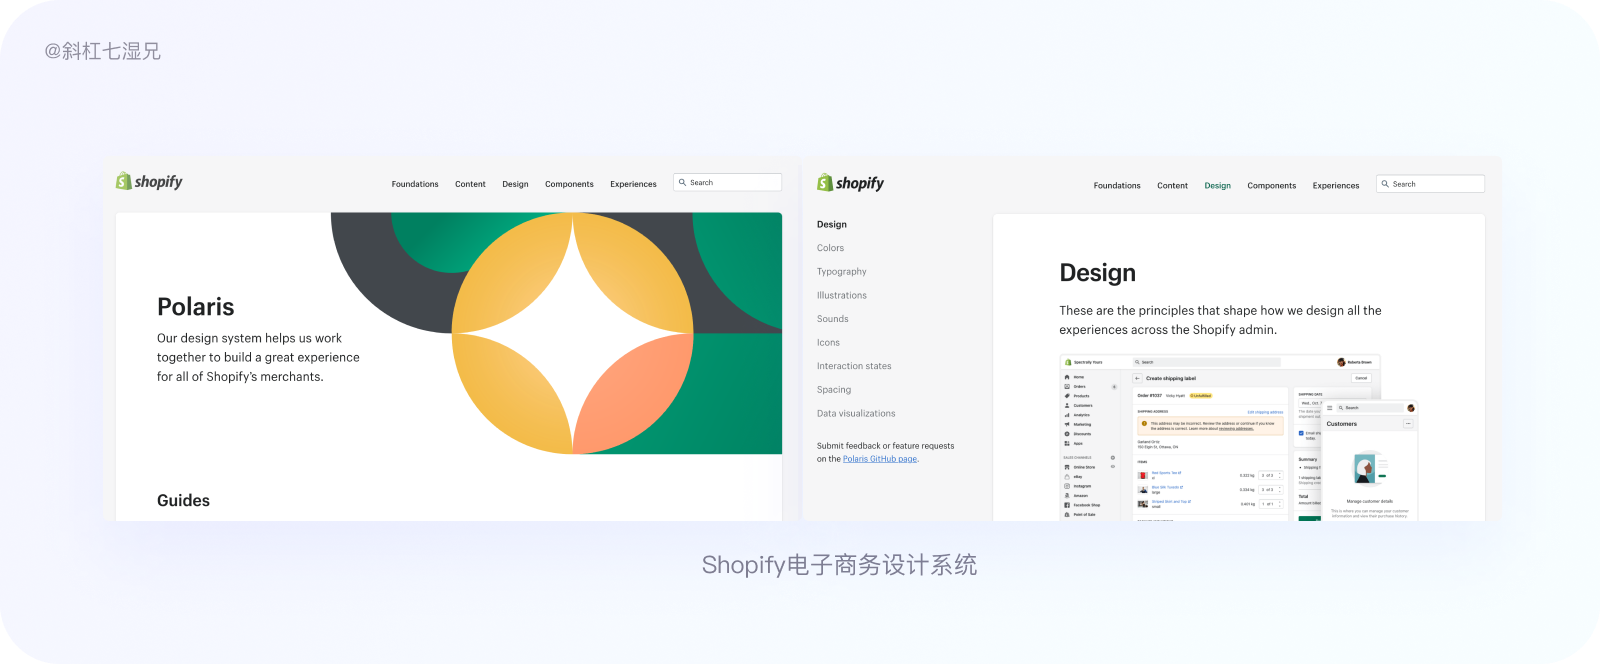Click the Shopify logo on the Design page
Image resolution: width=1600 pixels, height=664 pixels.
[851, 183]
